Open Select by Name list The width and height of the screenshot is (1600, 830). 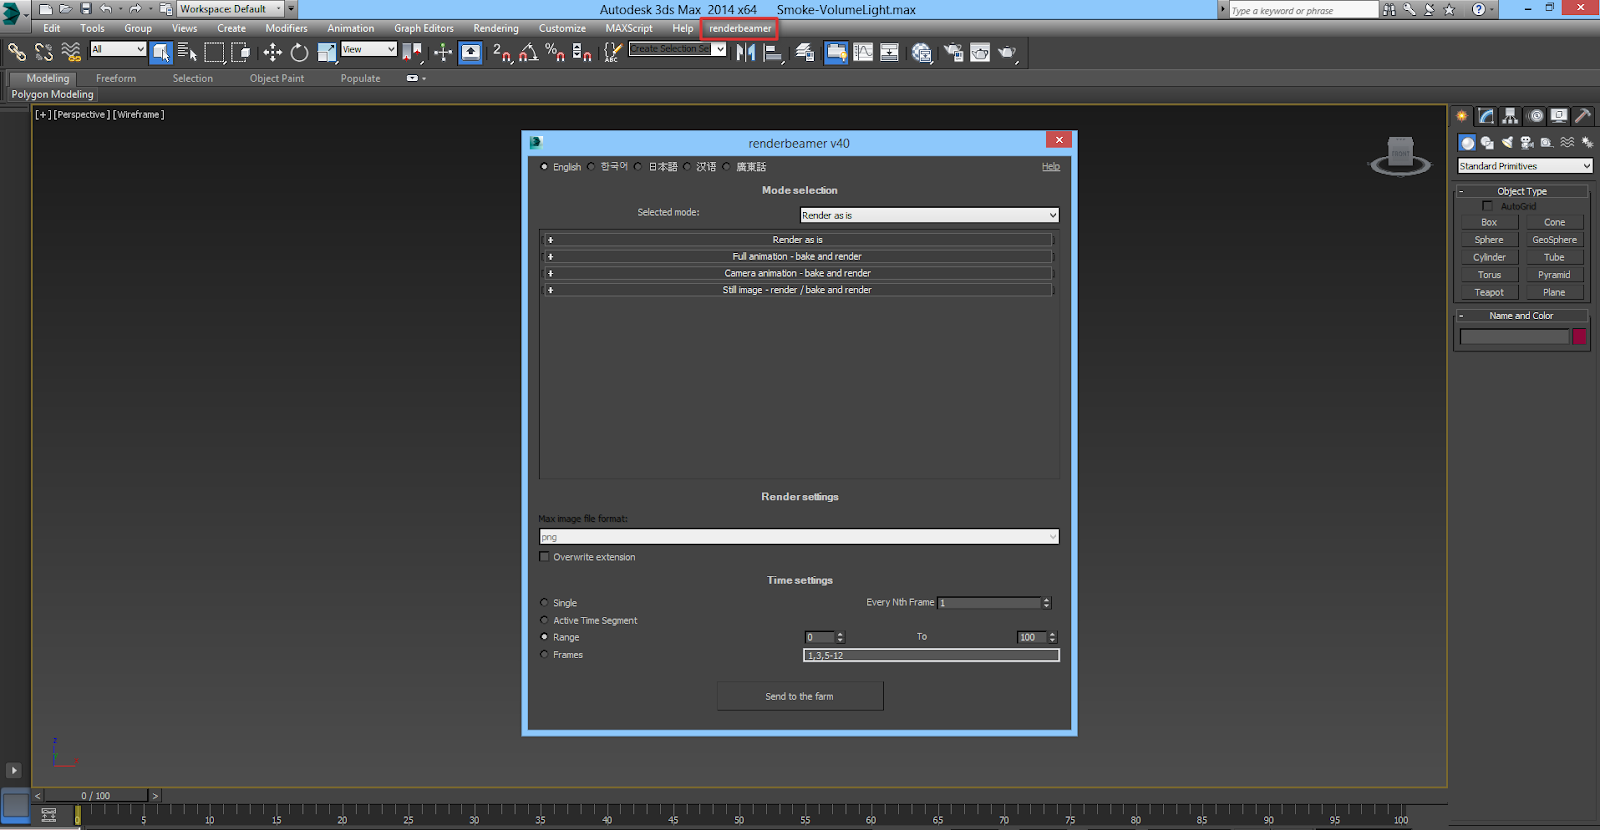point(187,52)
